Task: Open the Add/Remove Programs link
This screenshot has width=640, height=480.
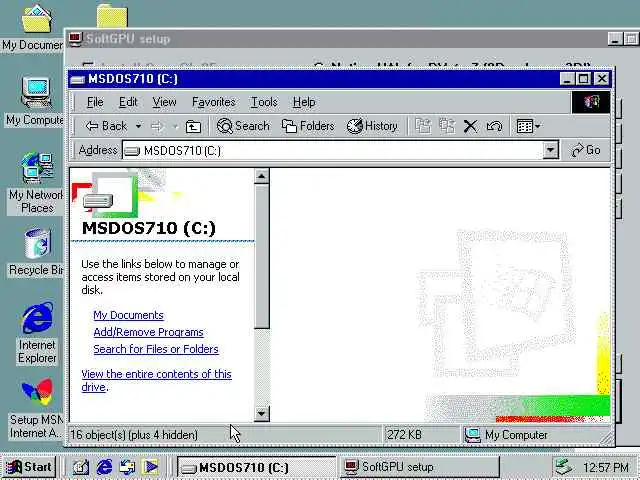Action: pos(148,332)
